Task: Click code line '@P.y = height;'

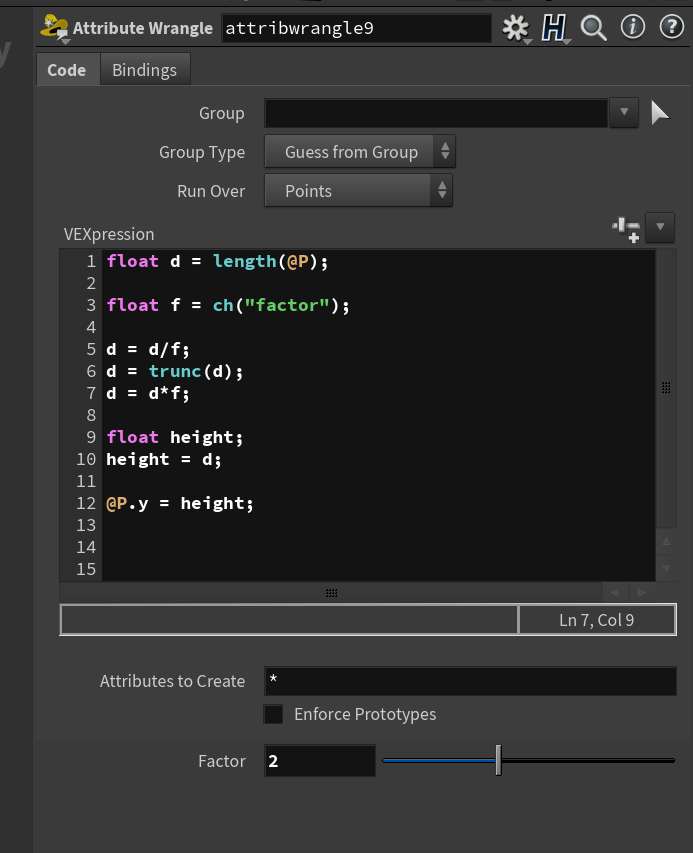Action: [180, 504]
